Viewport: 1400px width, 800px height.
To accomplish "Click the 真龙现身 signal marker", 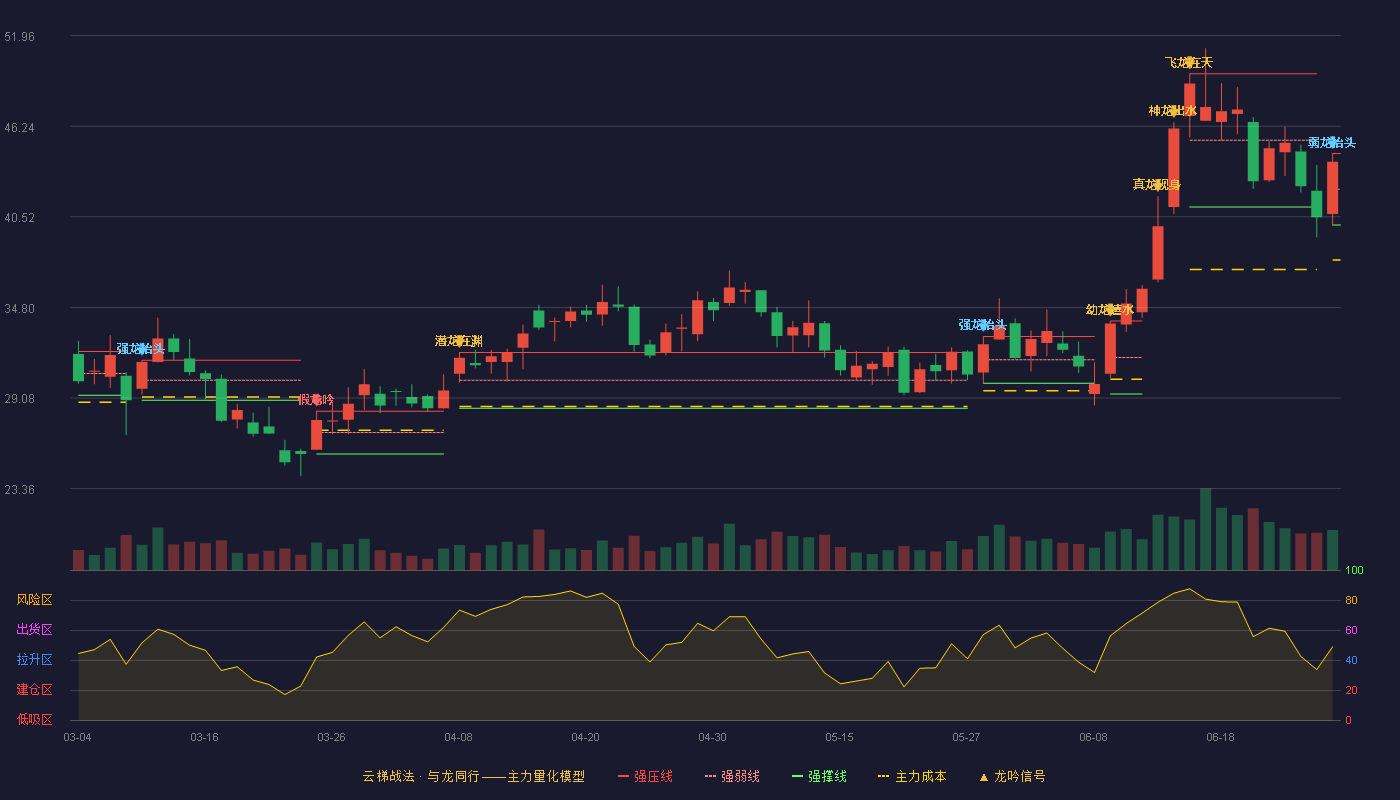I will pos(1157,185).
